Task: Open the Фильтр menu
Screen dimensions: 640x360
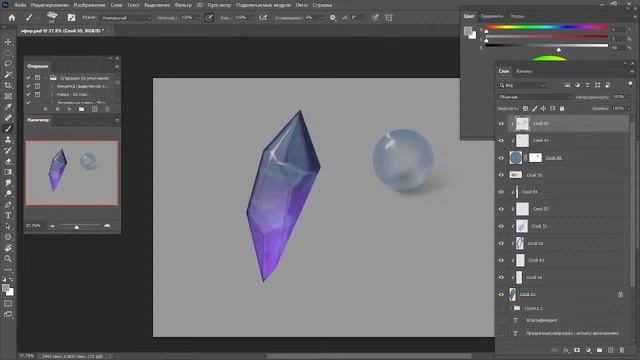Action: click(183, 5)
